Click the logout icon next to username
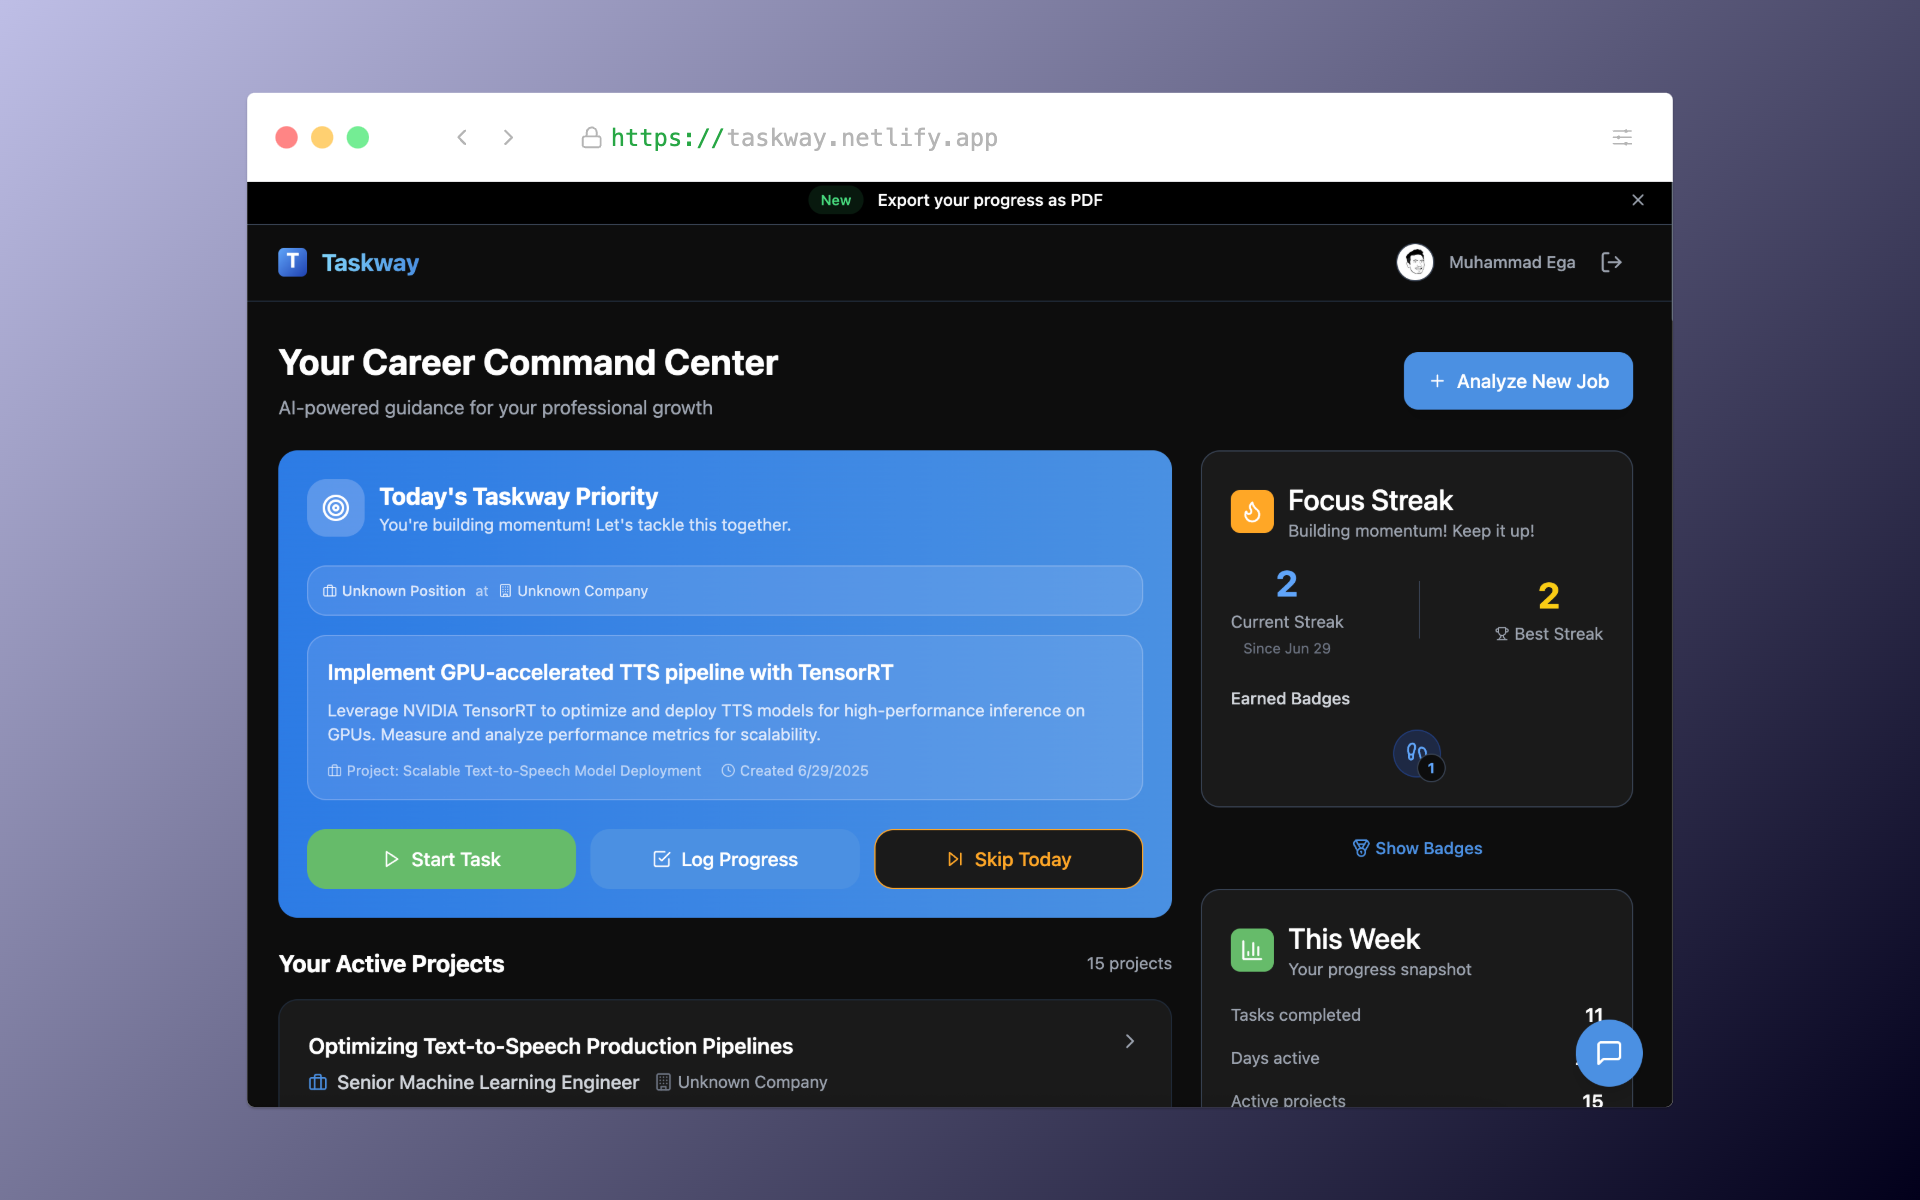This screenshot has height=1200, width=1920. pyautogui.click(x=1611, y=262)
